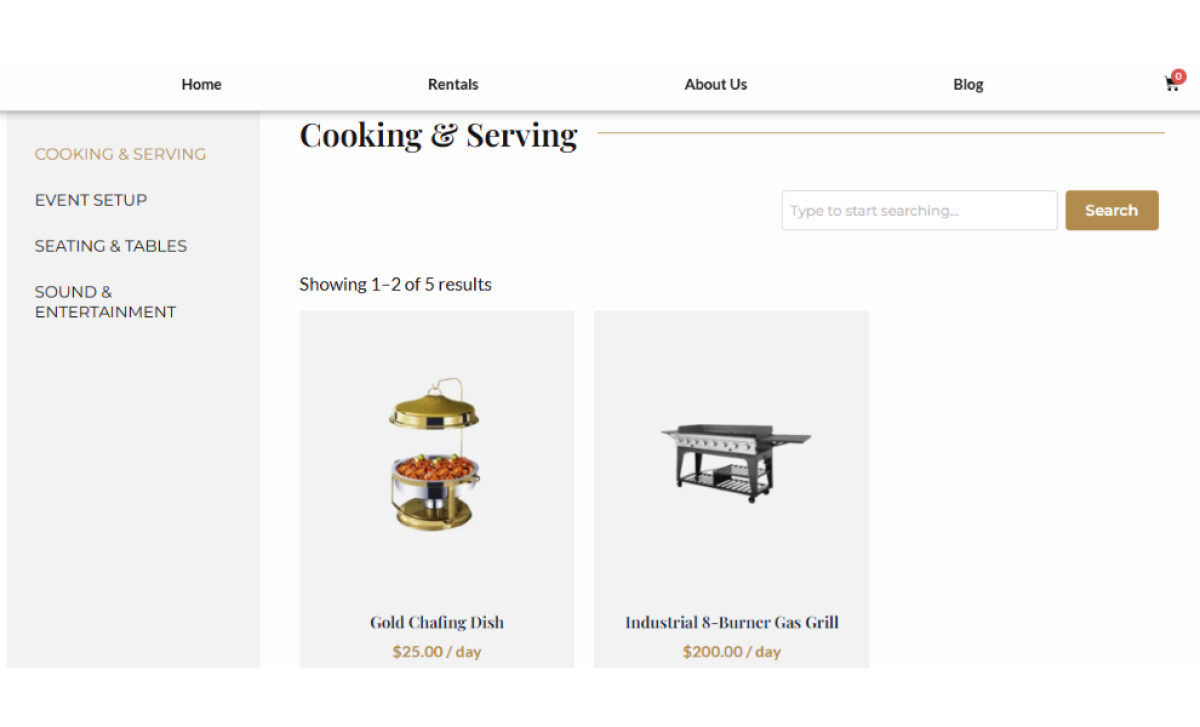Select the COOKING & SERVING category
The image size is (1200, 727).
pos(120,154)
